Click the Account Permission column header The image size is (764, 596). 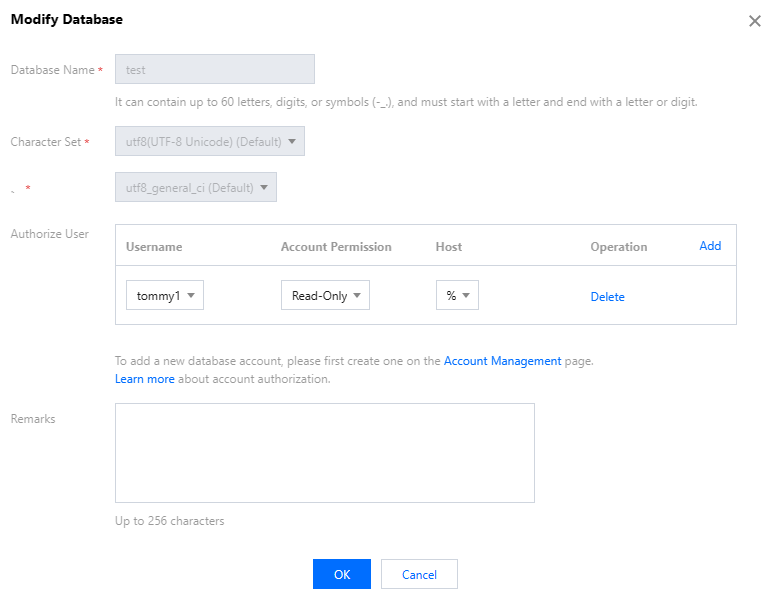pyautogui.click(x=336, y=247)
